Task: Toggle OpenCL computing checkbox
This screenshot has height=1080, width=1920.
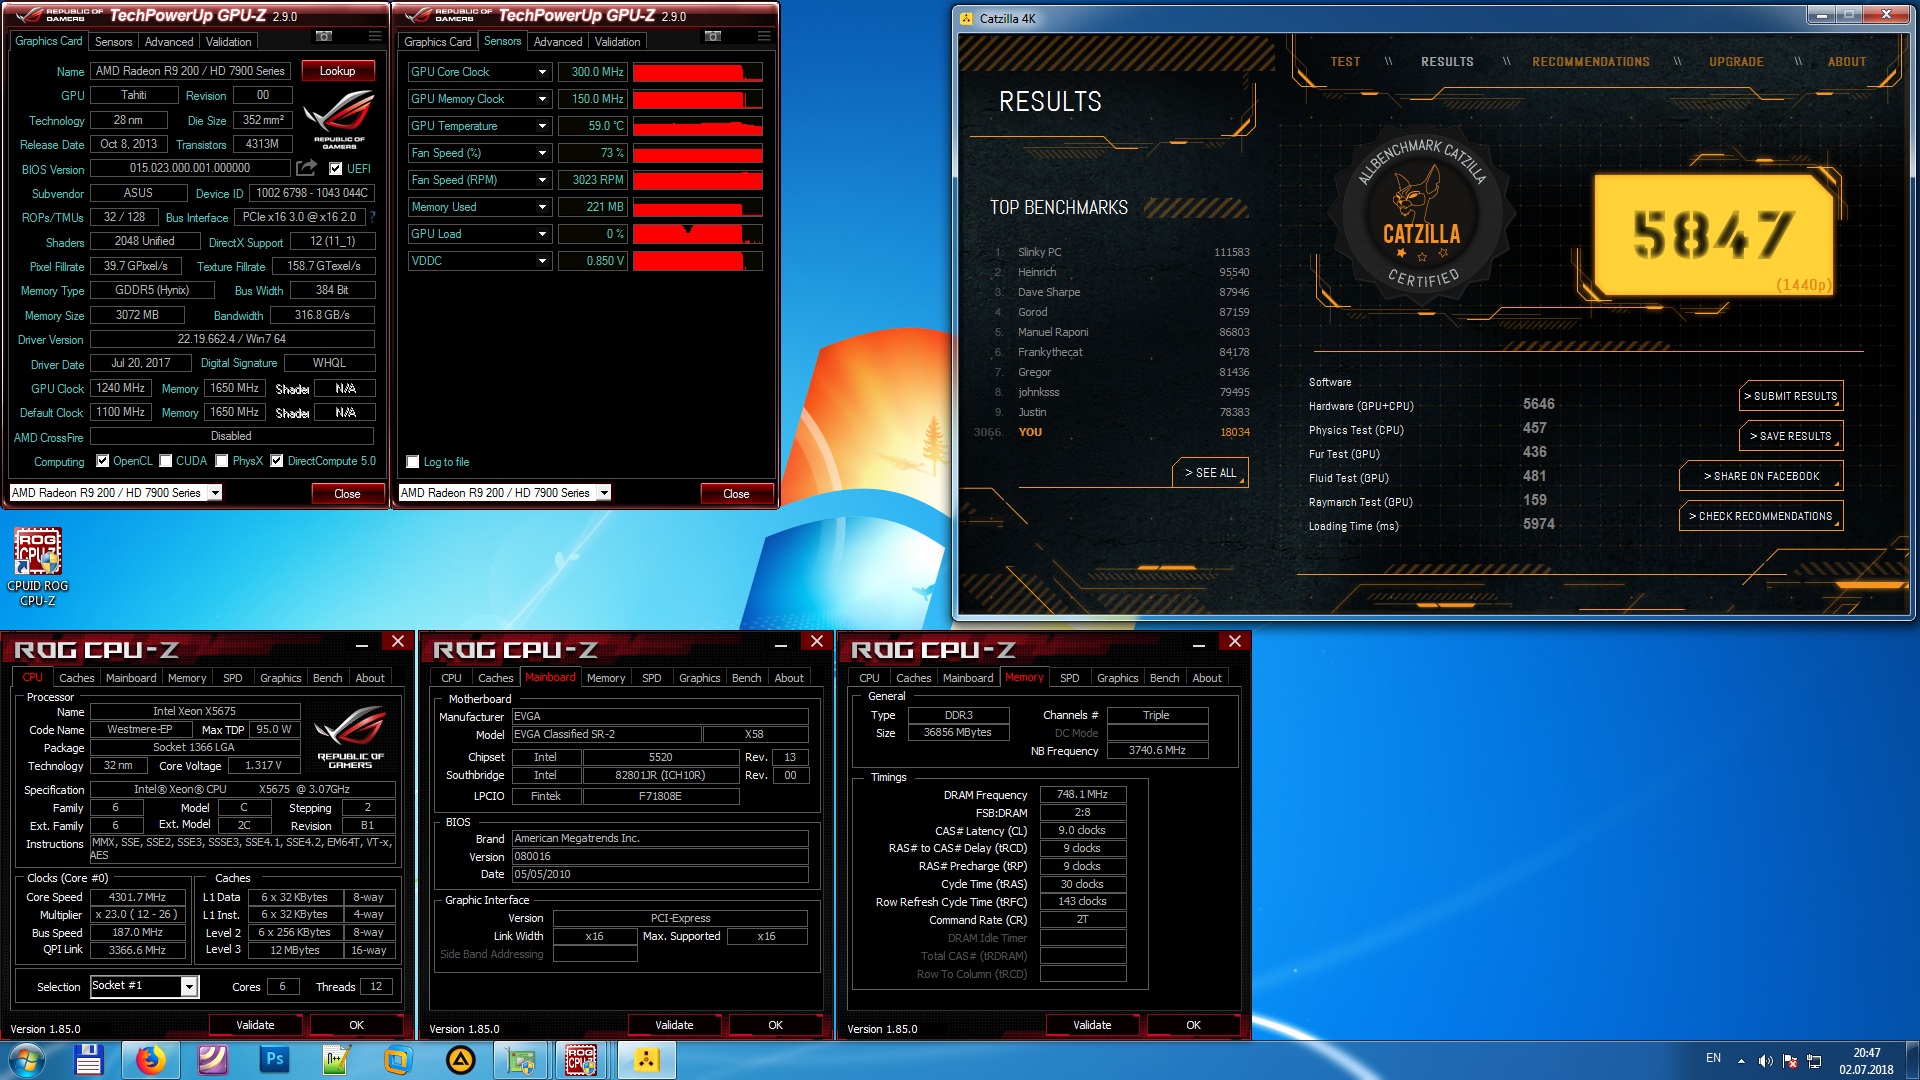Action: [x=102, y=461]
